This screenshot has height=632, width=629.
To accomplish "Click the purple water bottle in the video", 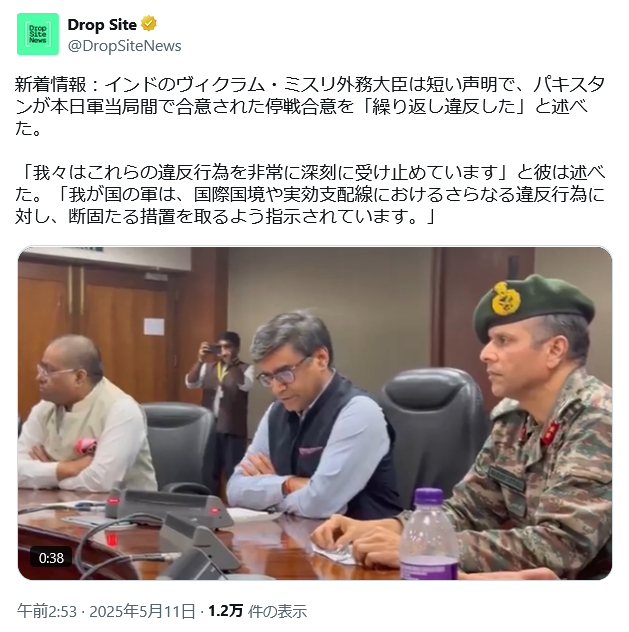I will click(x=429, y=534).
